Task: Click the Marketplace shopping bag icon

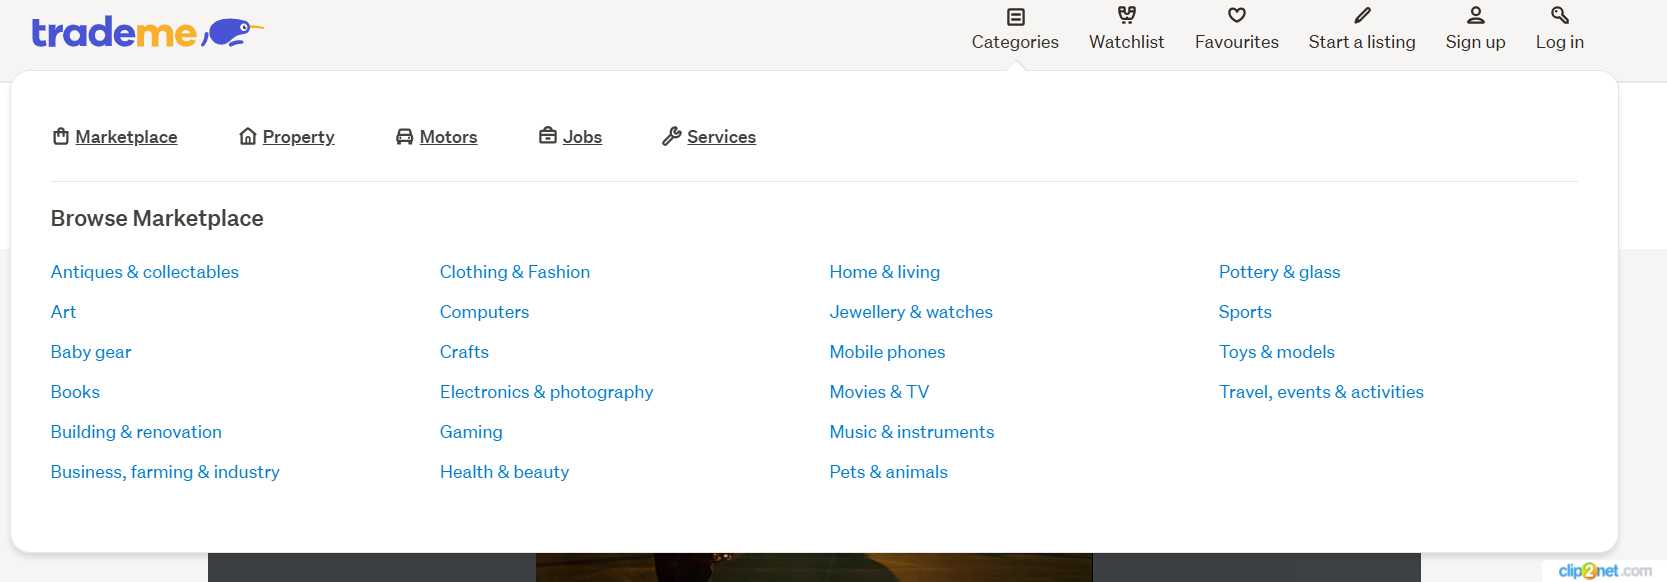Action: pyautogui.click(x=61, y=136)
